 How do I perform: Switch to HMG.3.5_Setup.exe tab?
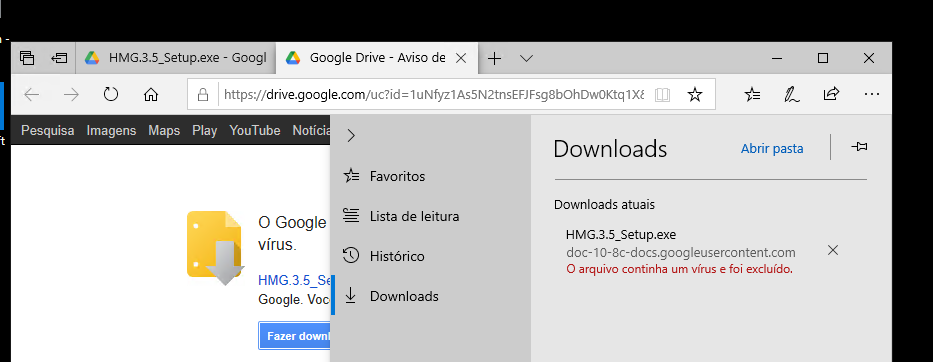click(176, 58)
